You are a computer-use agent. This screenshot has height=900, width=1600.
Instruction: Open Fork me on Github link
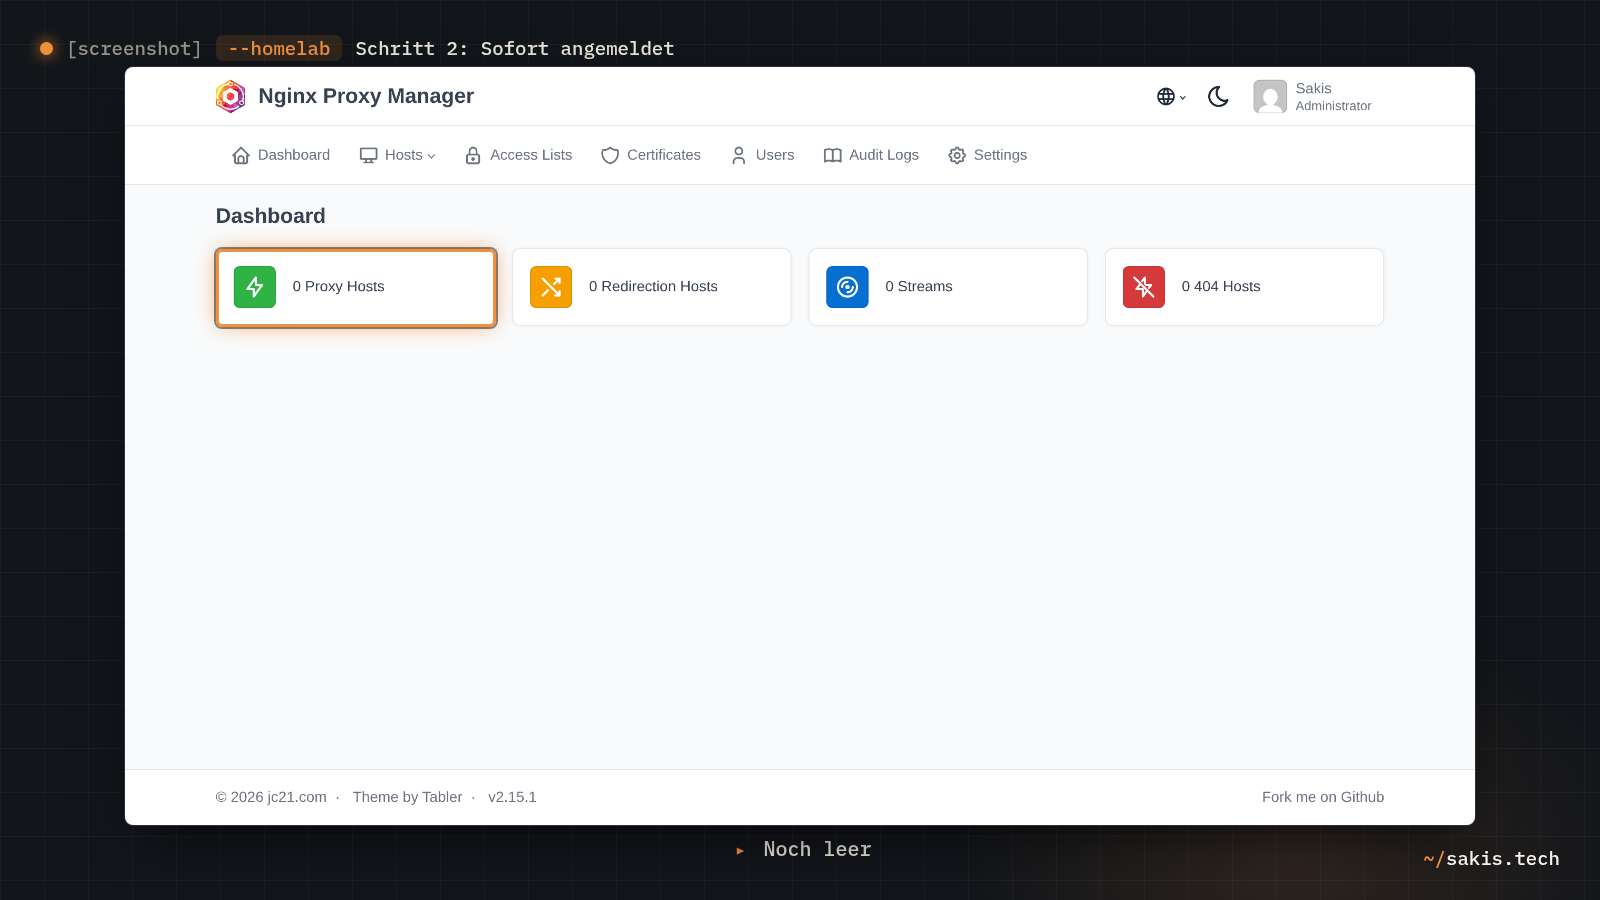click(1323, 797)
